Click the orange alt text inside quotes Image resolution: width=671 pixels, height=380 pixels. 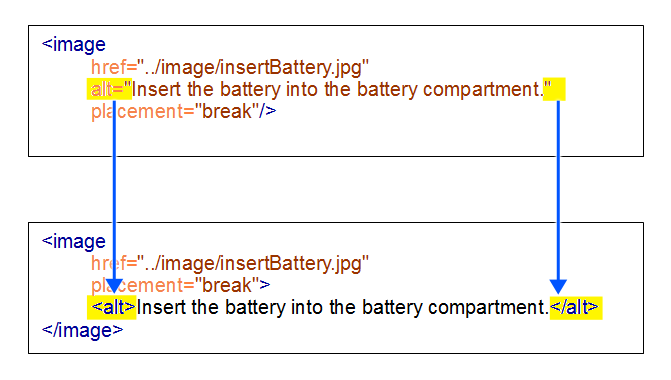[337, 89]
